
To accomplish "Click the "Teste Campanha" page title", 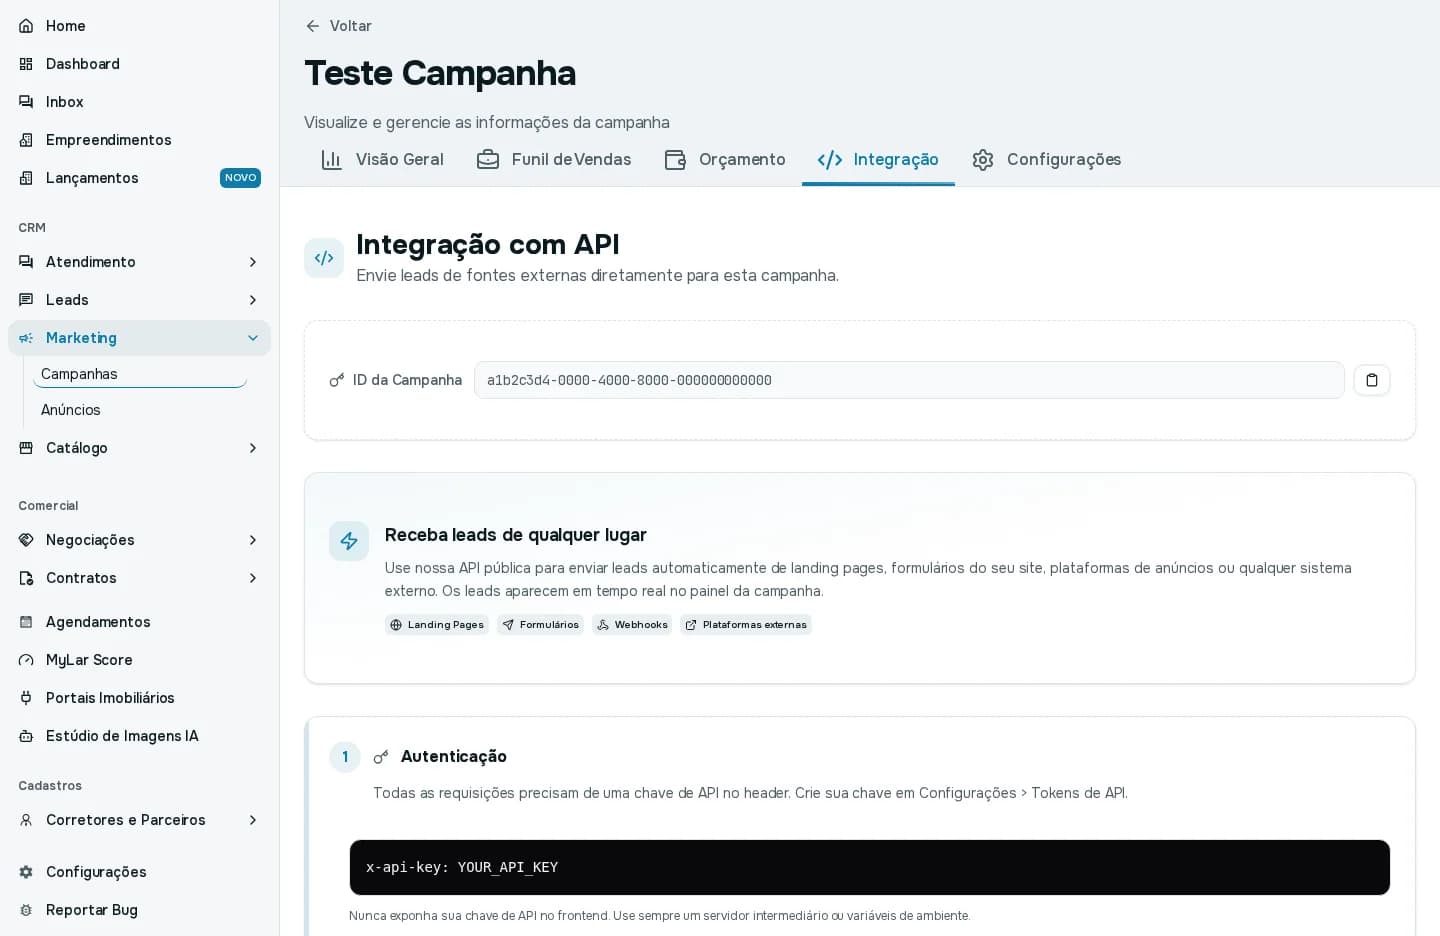I will click(440, 73).
